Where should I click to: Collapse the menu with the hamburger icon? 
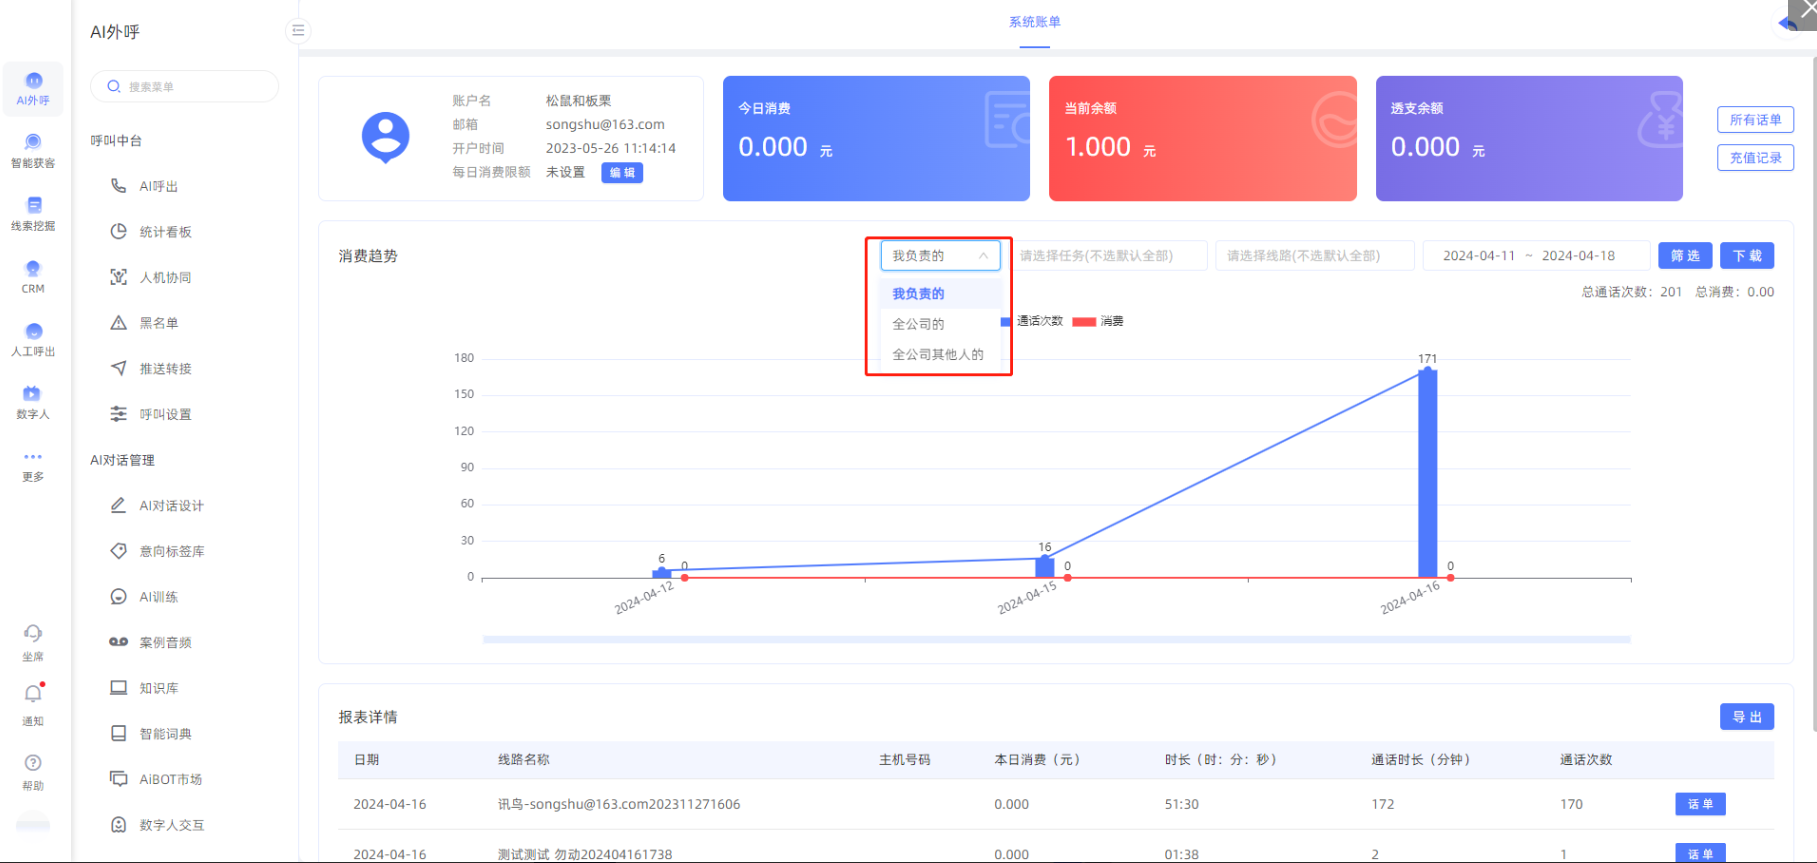point(298,31)
